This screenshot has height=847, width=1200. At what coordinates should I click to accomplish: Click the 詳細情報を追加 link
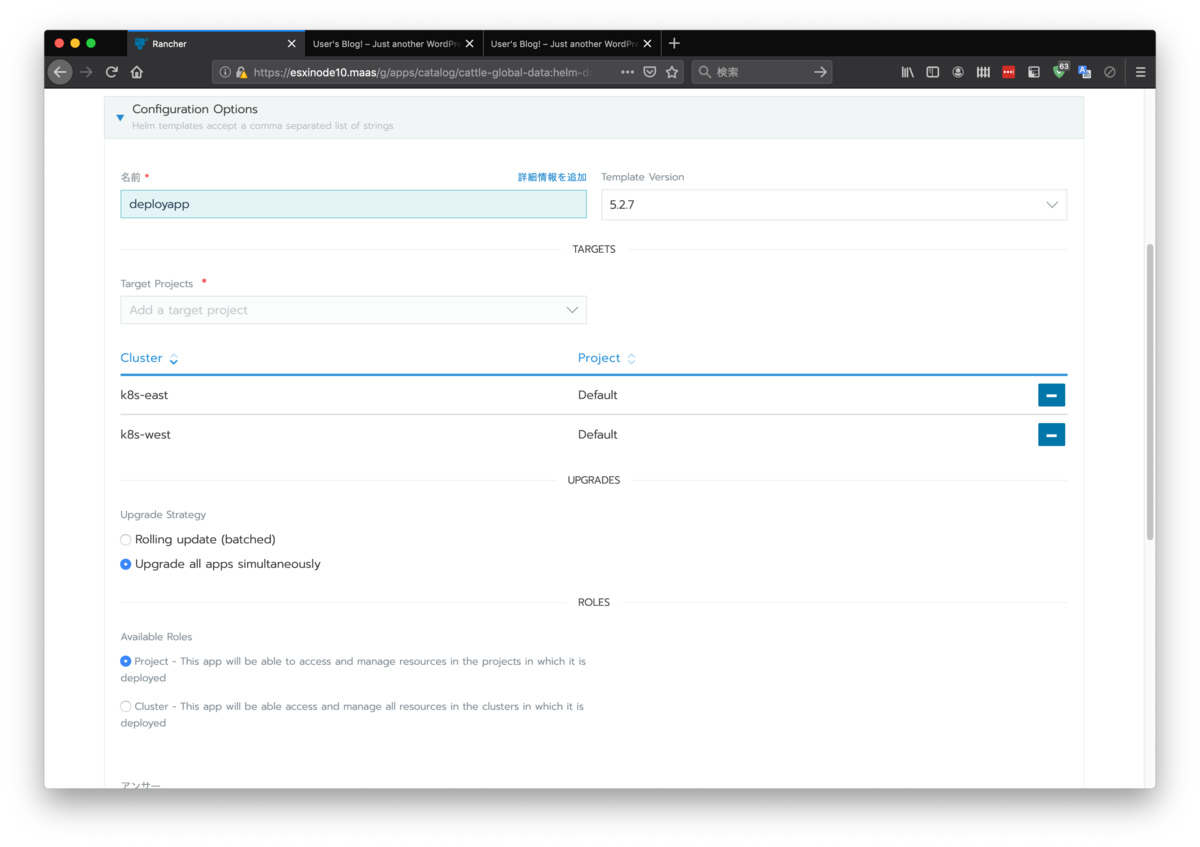point(552,177)
